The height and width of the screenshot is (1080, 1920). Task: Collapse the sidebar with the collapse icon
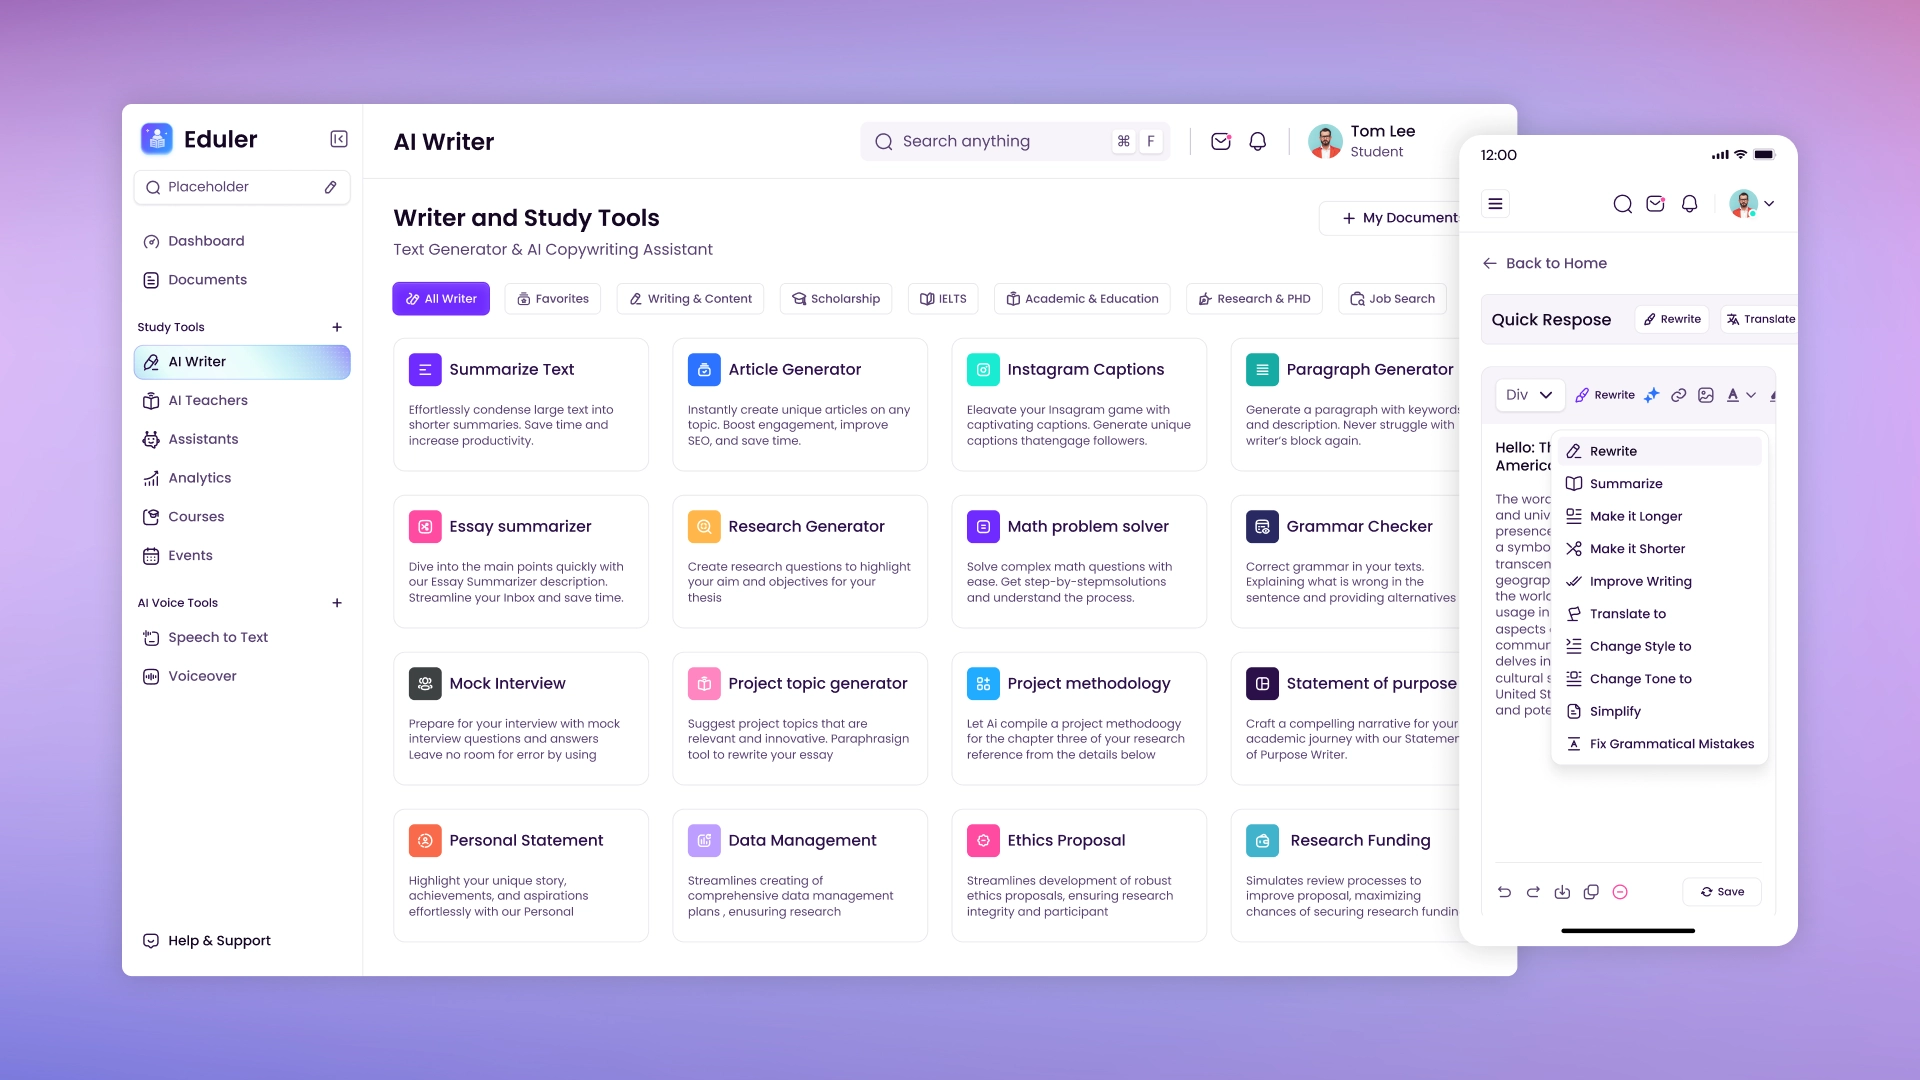[x=338, y=139]
